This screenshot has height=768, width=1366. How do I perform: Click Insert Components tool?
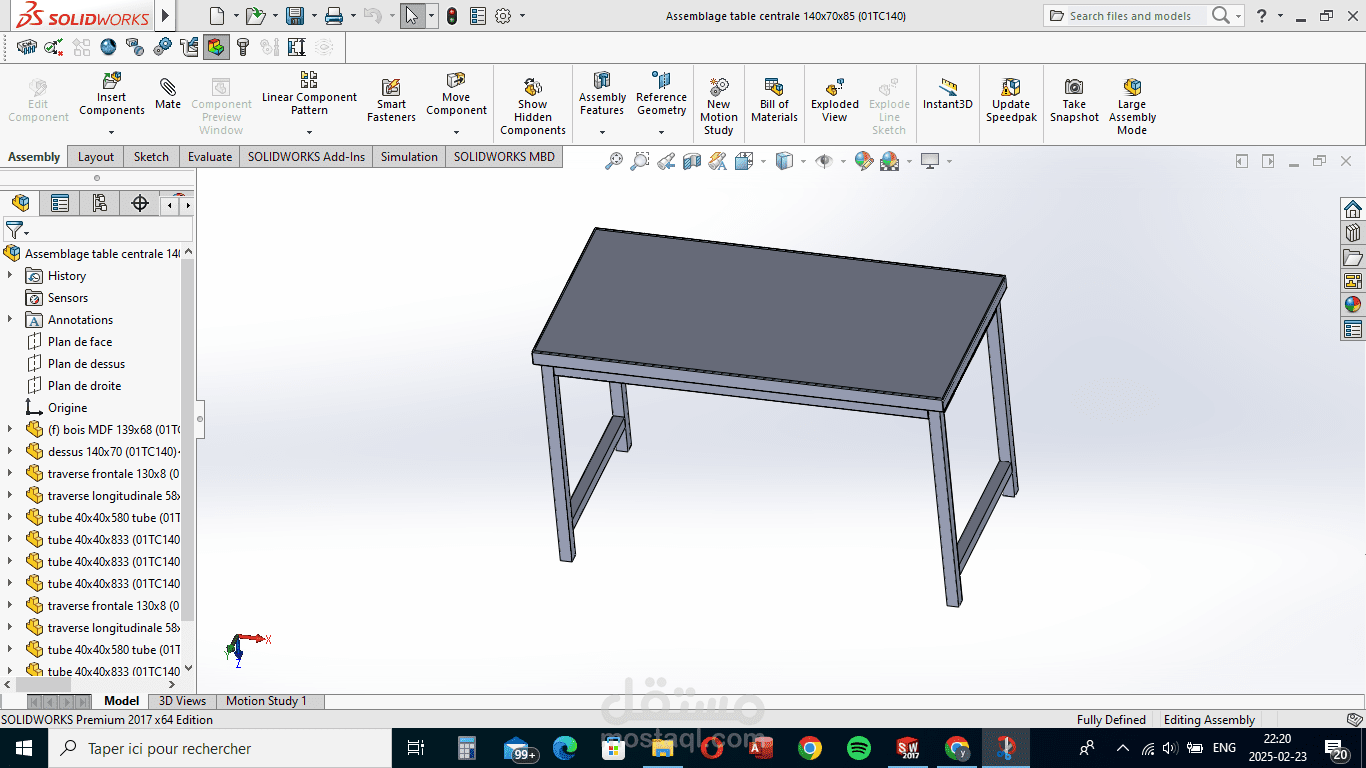coord(112,94)
